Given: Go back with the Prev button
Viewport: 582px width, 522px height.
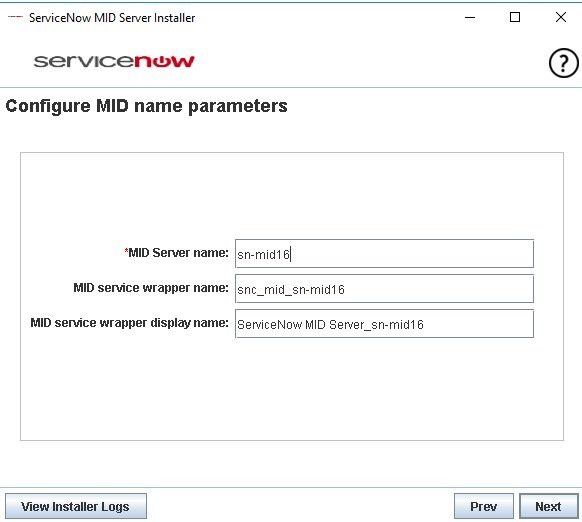Looking at the screenshot, I should tap(484, 506).
